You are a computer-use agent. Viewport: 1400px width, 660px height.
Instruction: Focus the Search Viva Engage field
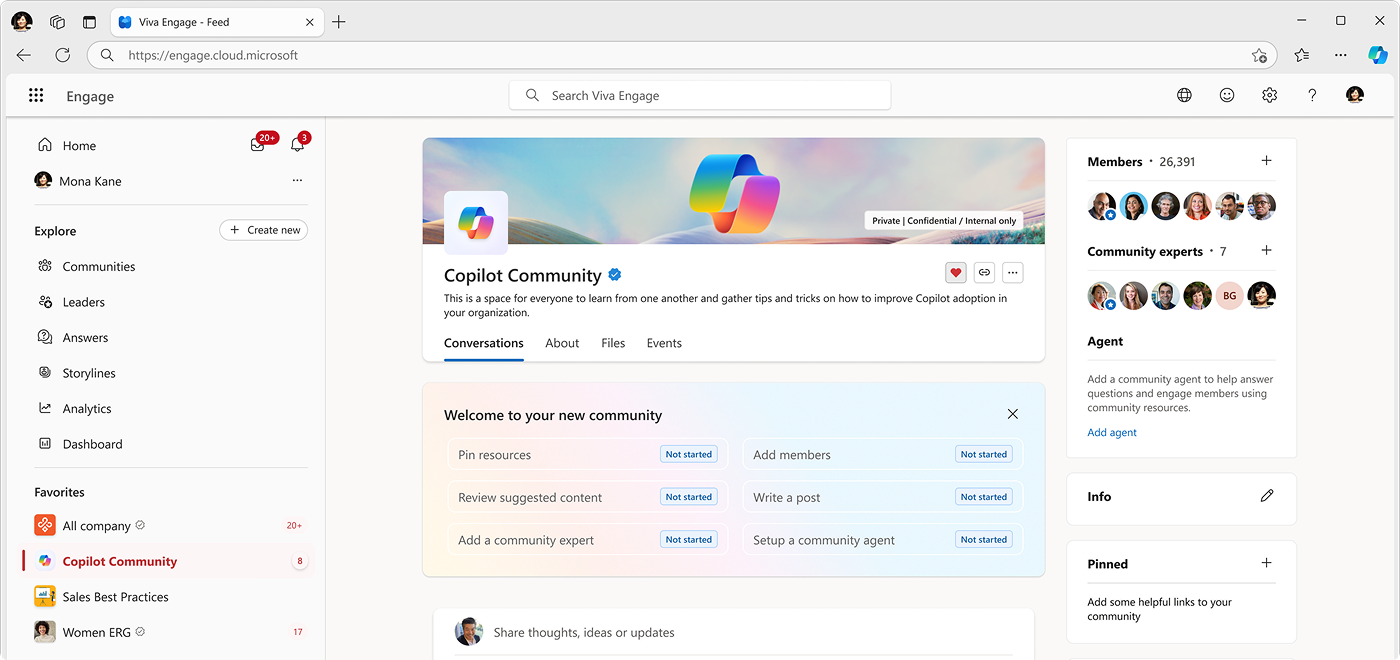click(700, 95)
